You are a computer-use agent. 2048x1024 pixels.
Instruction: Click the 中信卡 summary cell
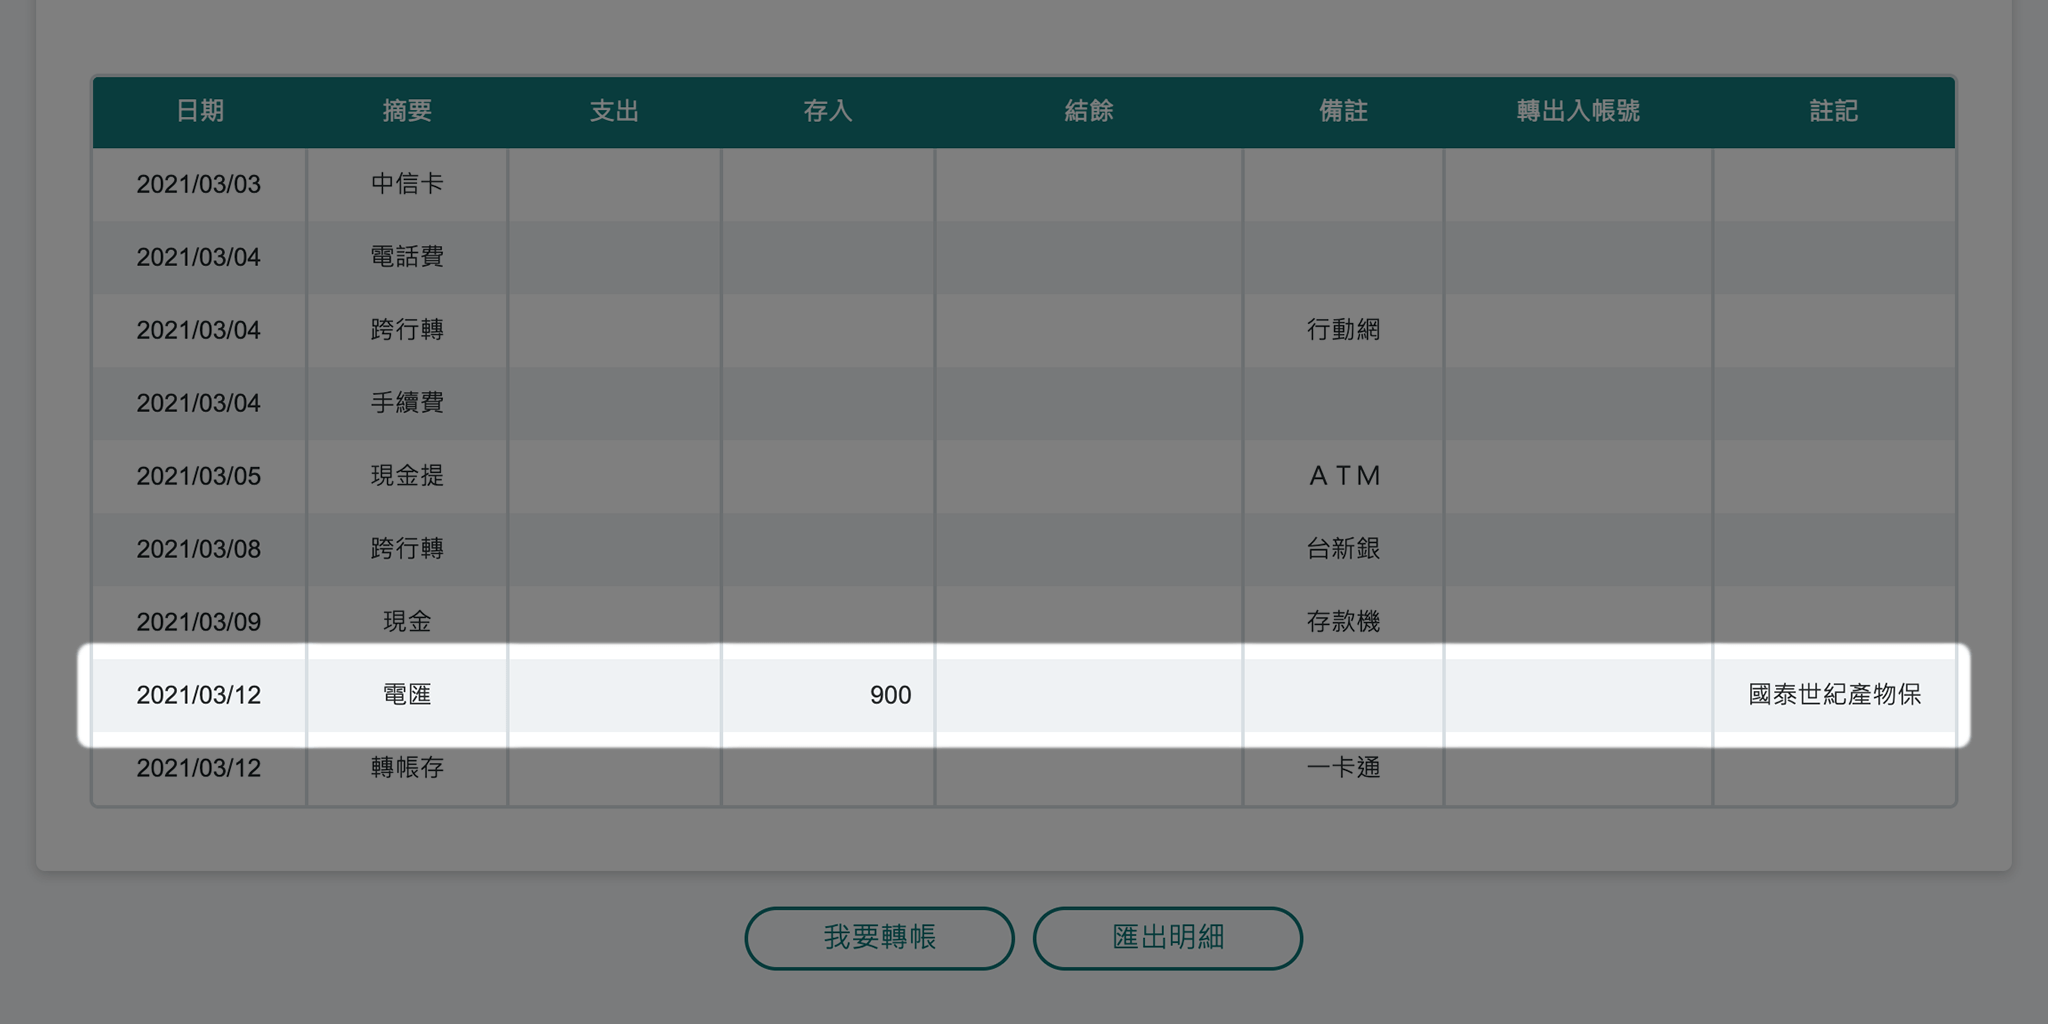(407, 184)
